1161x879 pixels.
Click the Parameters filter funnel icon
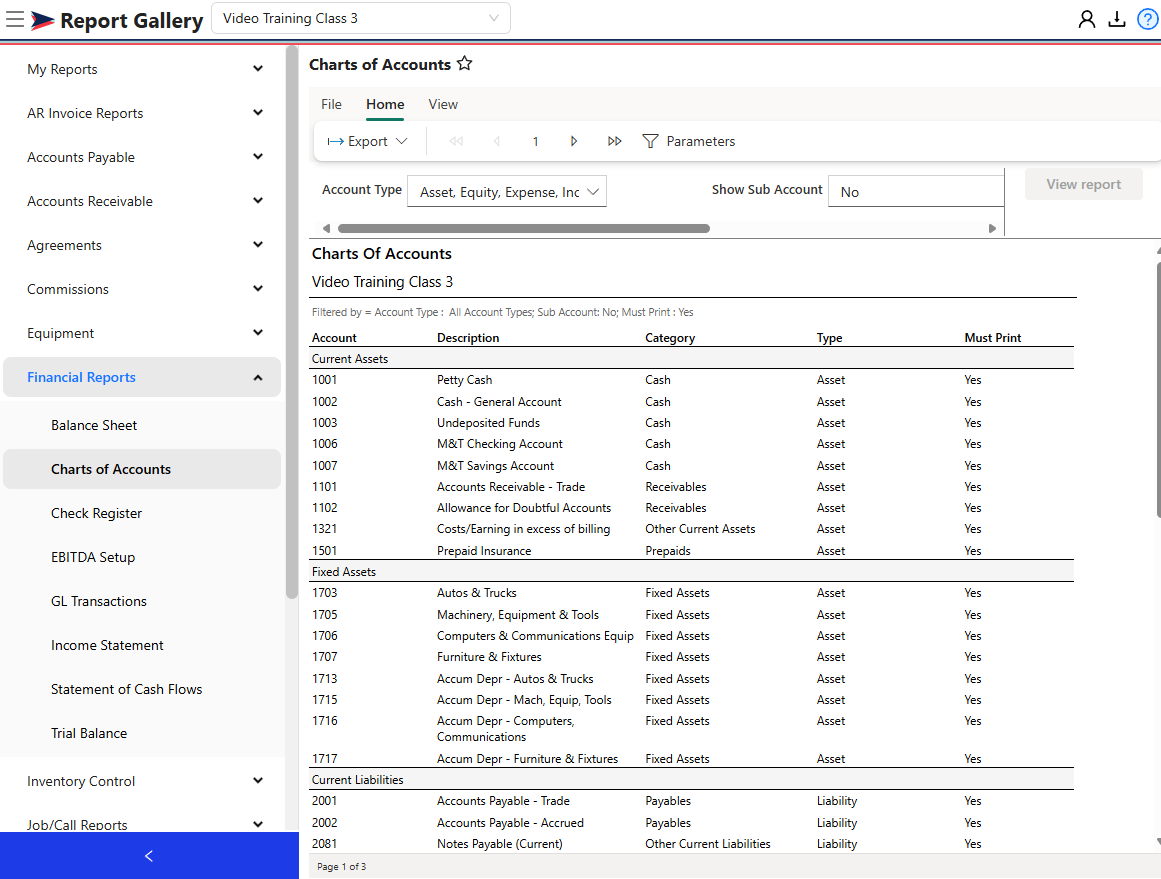click(x=650, y=141)
